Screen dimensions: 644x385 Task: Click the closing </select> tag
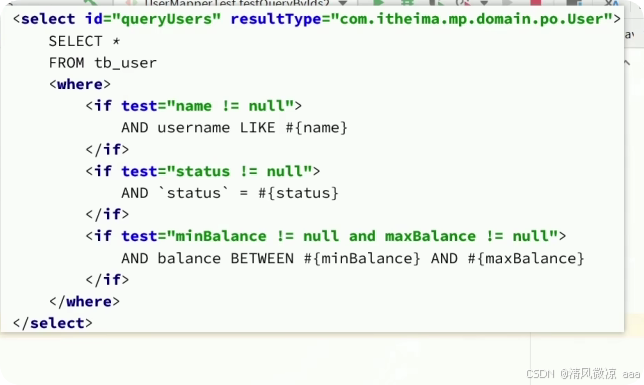point(53,323)
